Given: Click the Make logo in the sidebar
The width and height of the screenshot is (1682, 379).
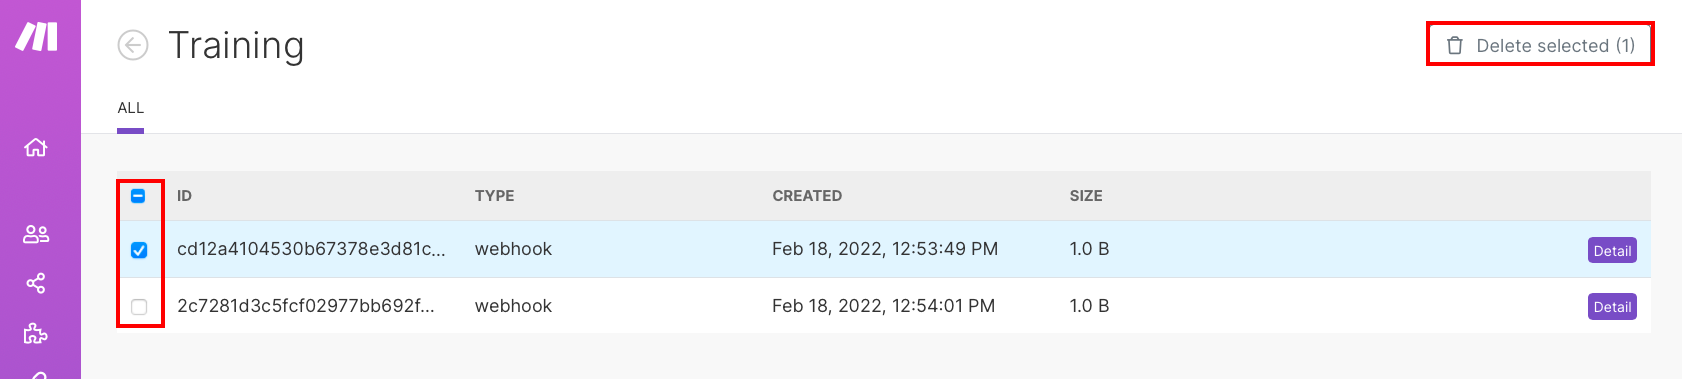Looking at the screenshot, I should 36,36.
